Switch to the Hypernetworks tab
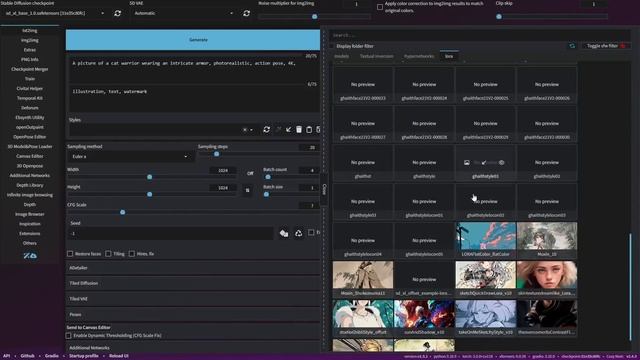This screenshot has height=360, width=640. click(x=419, y=56)
